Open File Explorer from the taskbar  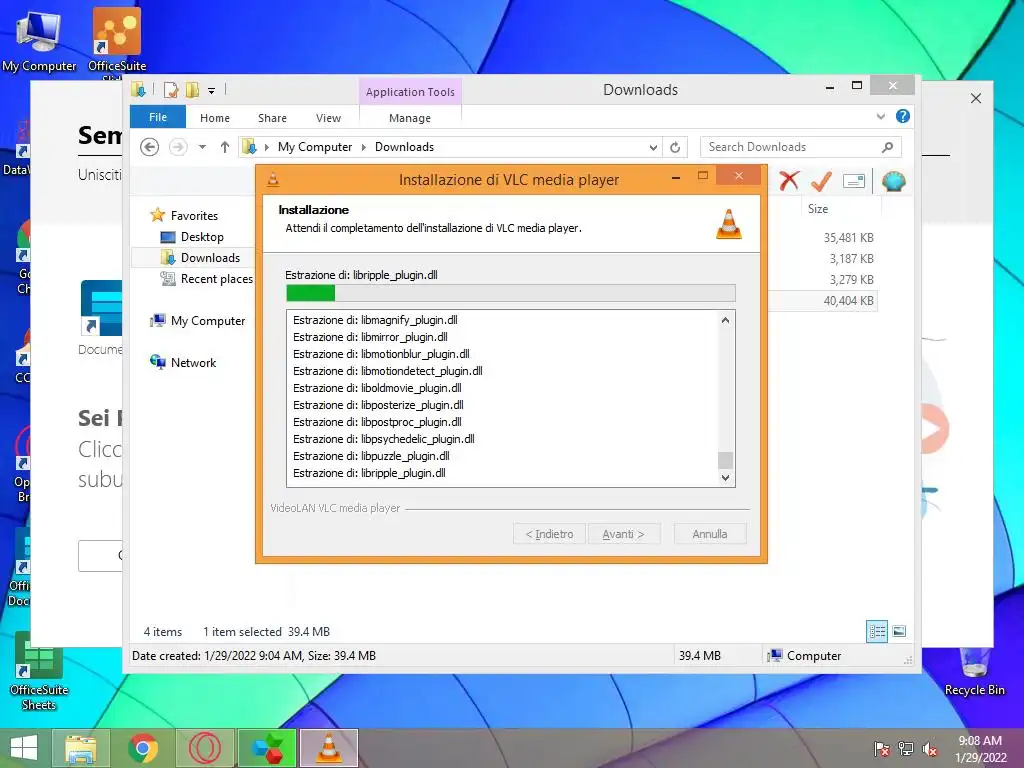click(x=81, y=748)
